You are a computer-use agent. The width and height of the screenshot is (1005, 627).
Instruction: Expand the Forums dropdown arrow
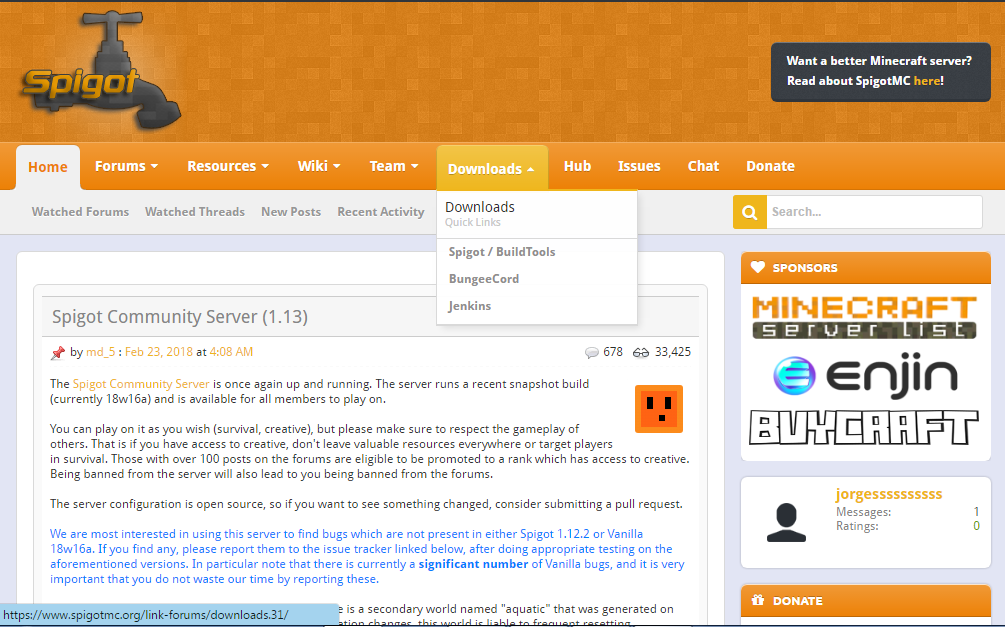coord(154,167)
